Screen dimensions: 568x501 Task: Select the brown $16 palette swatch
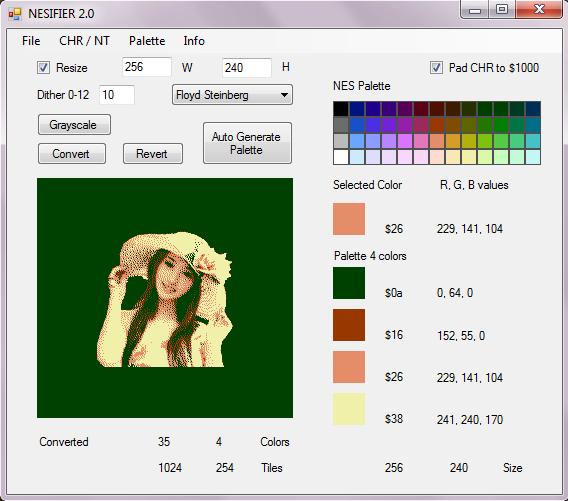(349, 325)
